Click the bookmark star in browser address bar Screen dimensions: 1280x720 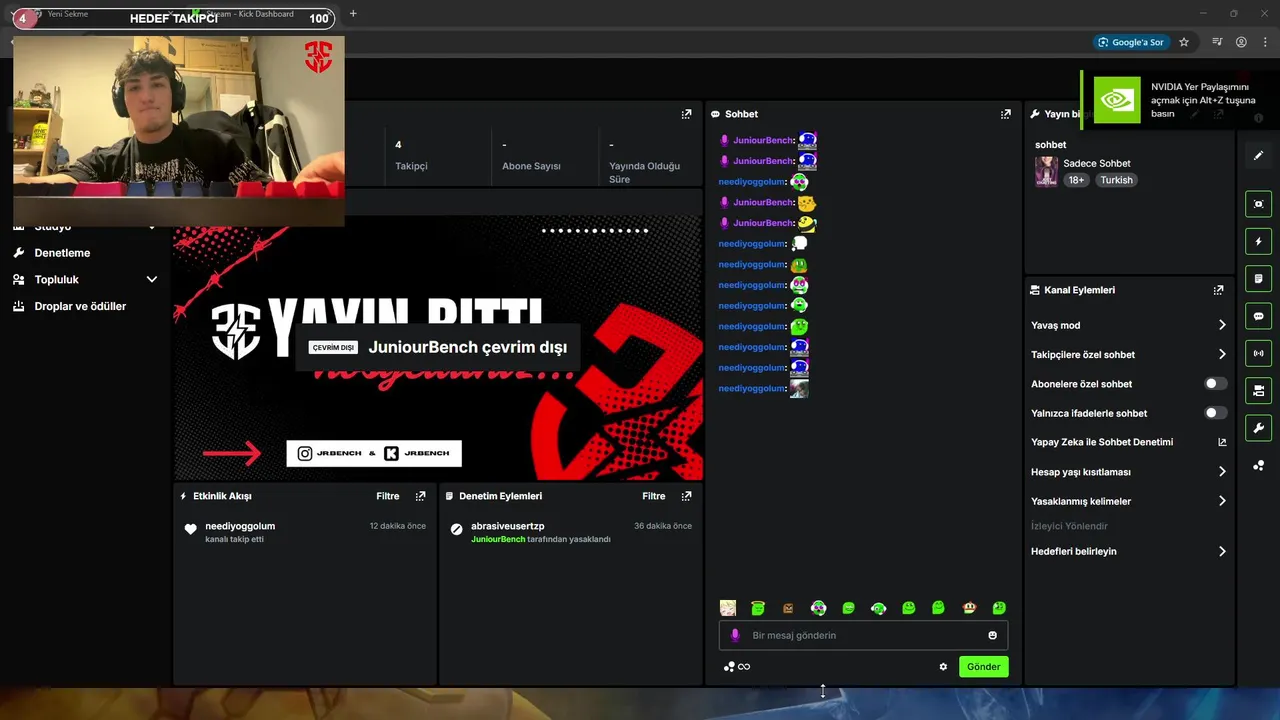tap(1184, 42)
